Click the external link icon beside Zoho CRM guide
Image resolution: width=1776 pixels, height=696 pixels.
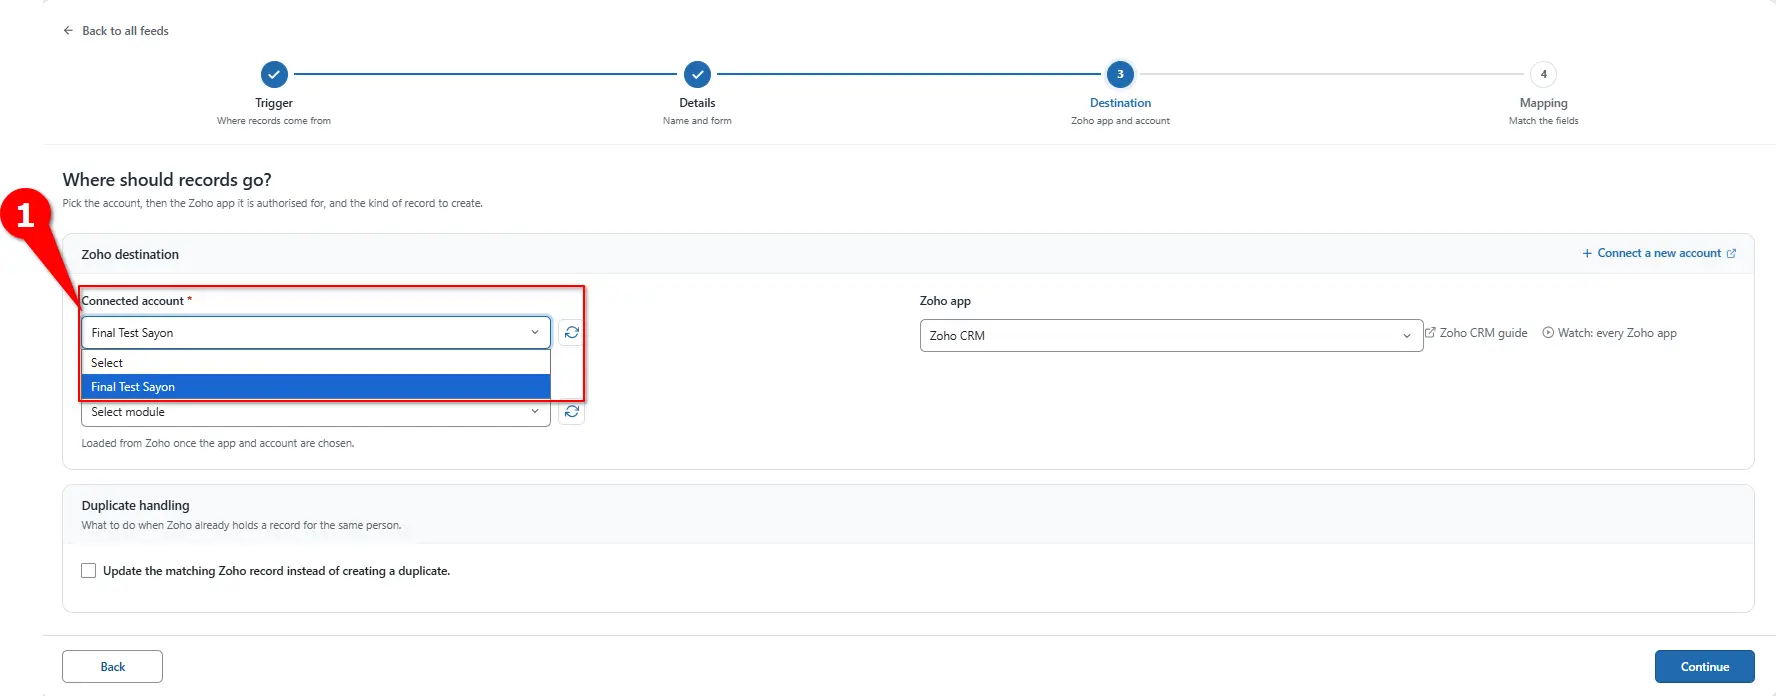point(1430,332)
